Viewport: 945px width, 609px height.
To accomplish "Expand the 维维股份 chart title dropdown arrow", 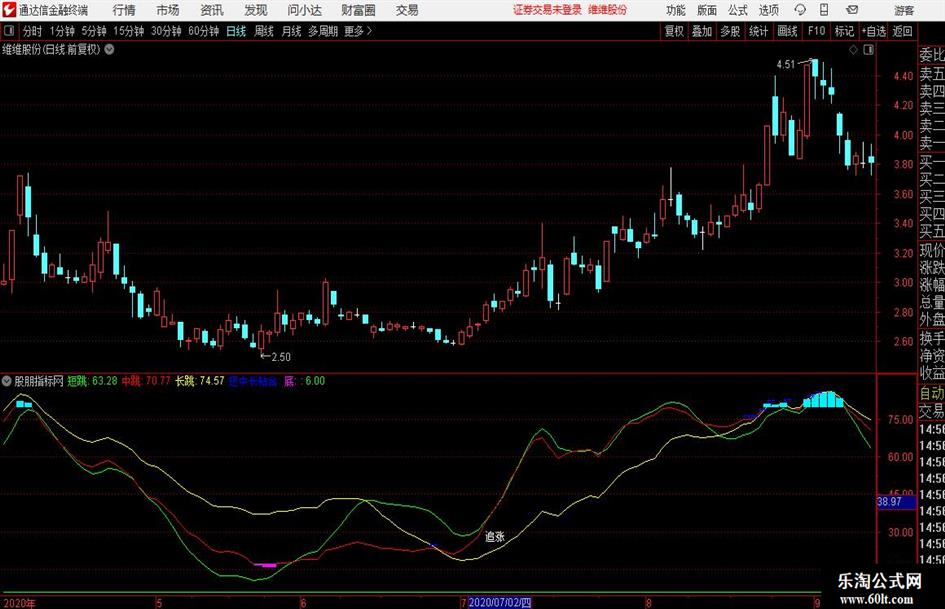I will point(110,49).
